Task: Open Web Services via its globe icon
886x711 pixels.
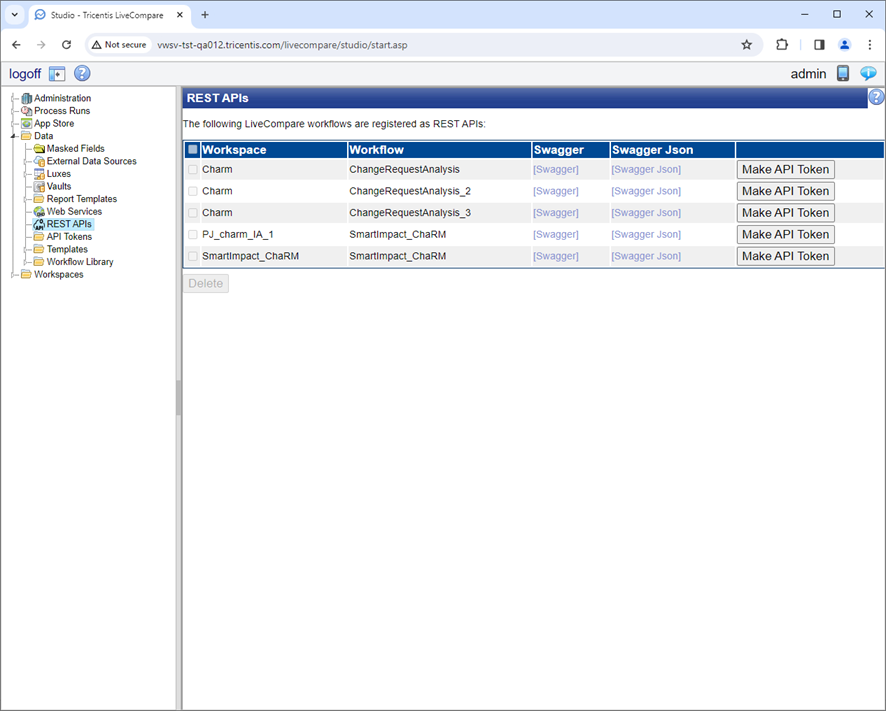Action: click(x=41, y=211)
